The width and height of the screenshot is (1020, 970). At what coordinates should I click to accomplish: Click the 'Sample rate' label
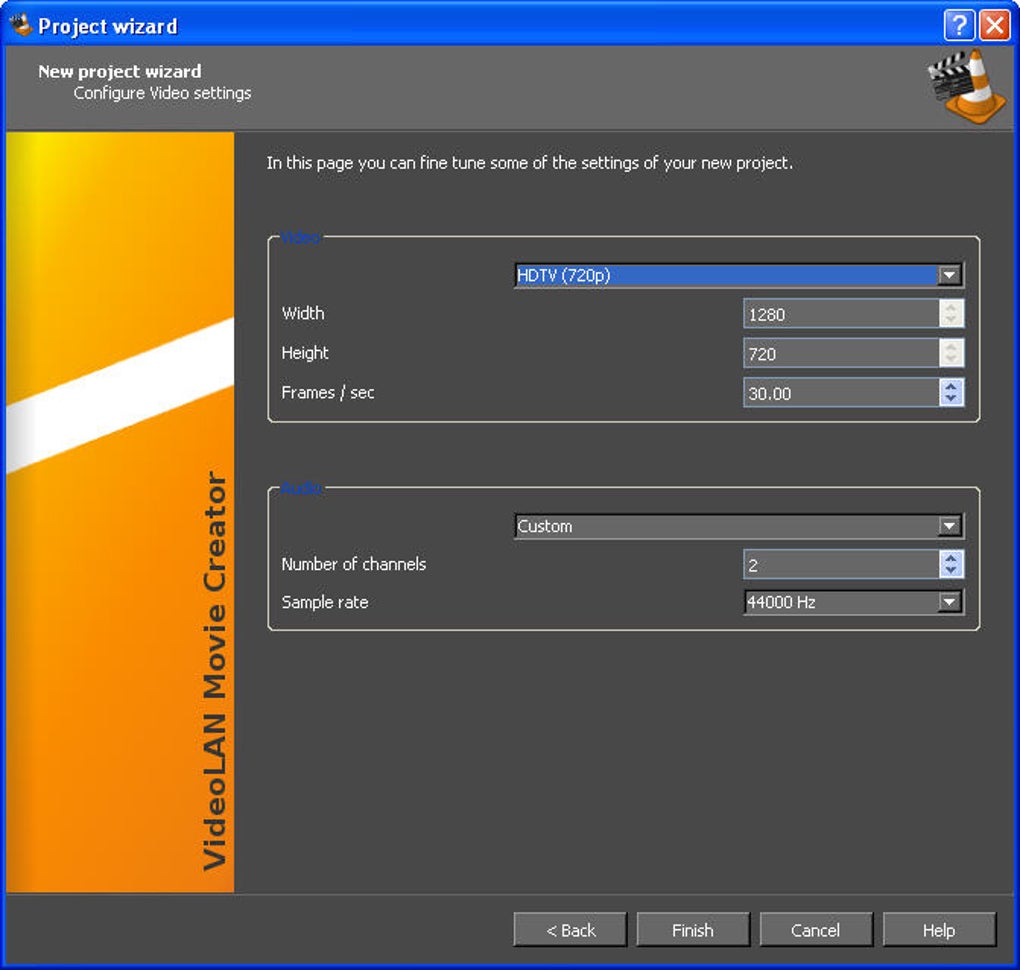click(325, 602)
